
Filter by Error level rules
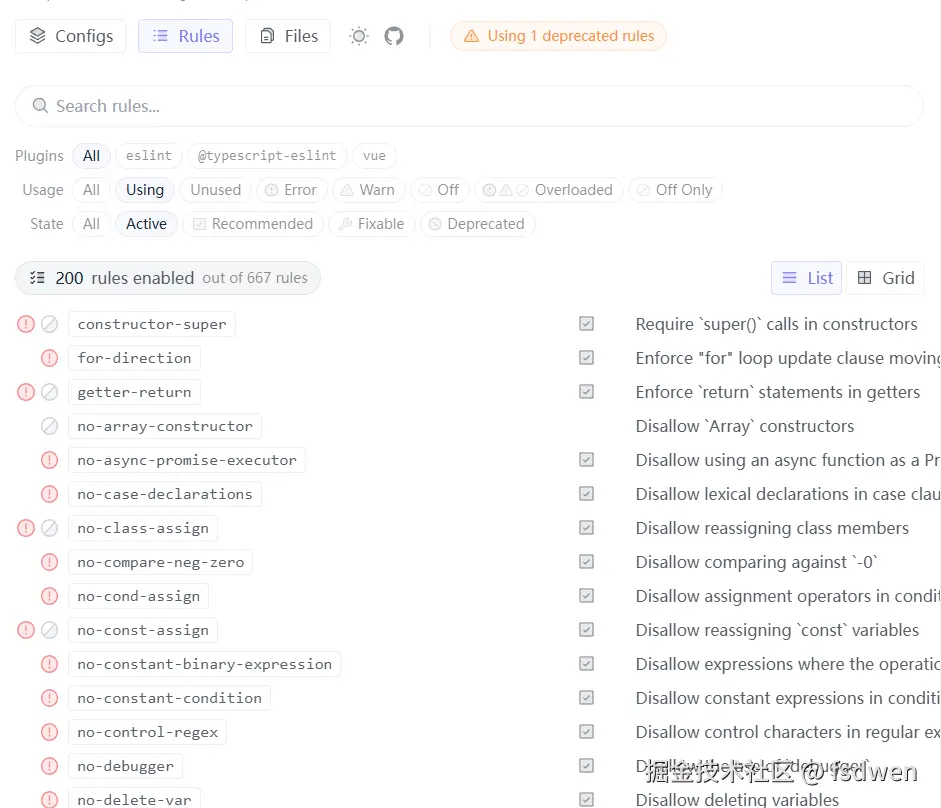coord(292,190)
